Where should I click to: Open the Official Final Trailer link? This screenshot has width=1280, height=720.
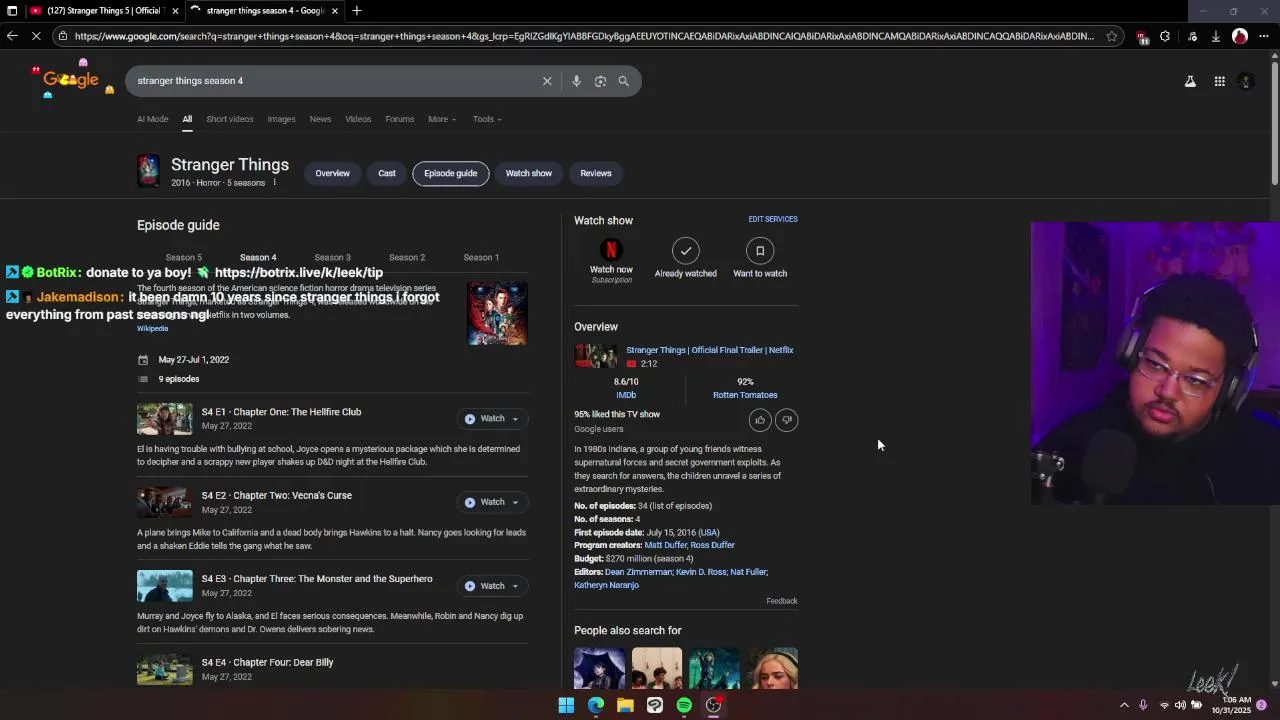[710, 350]
